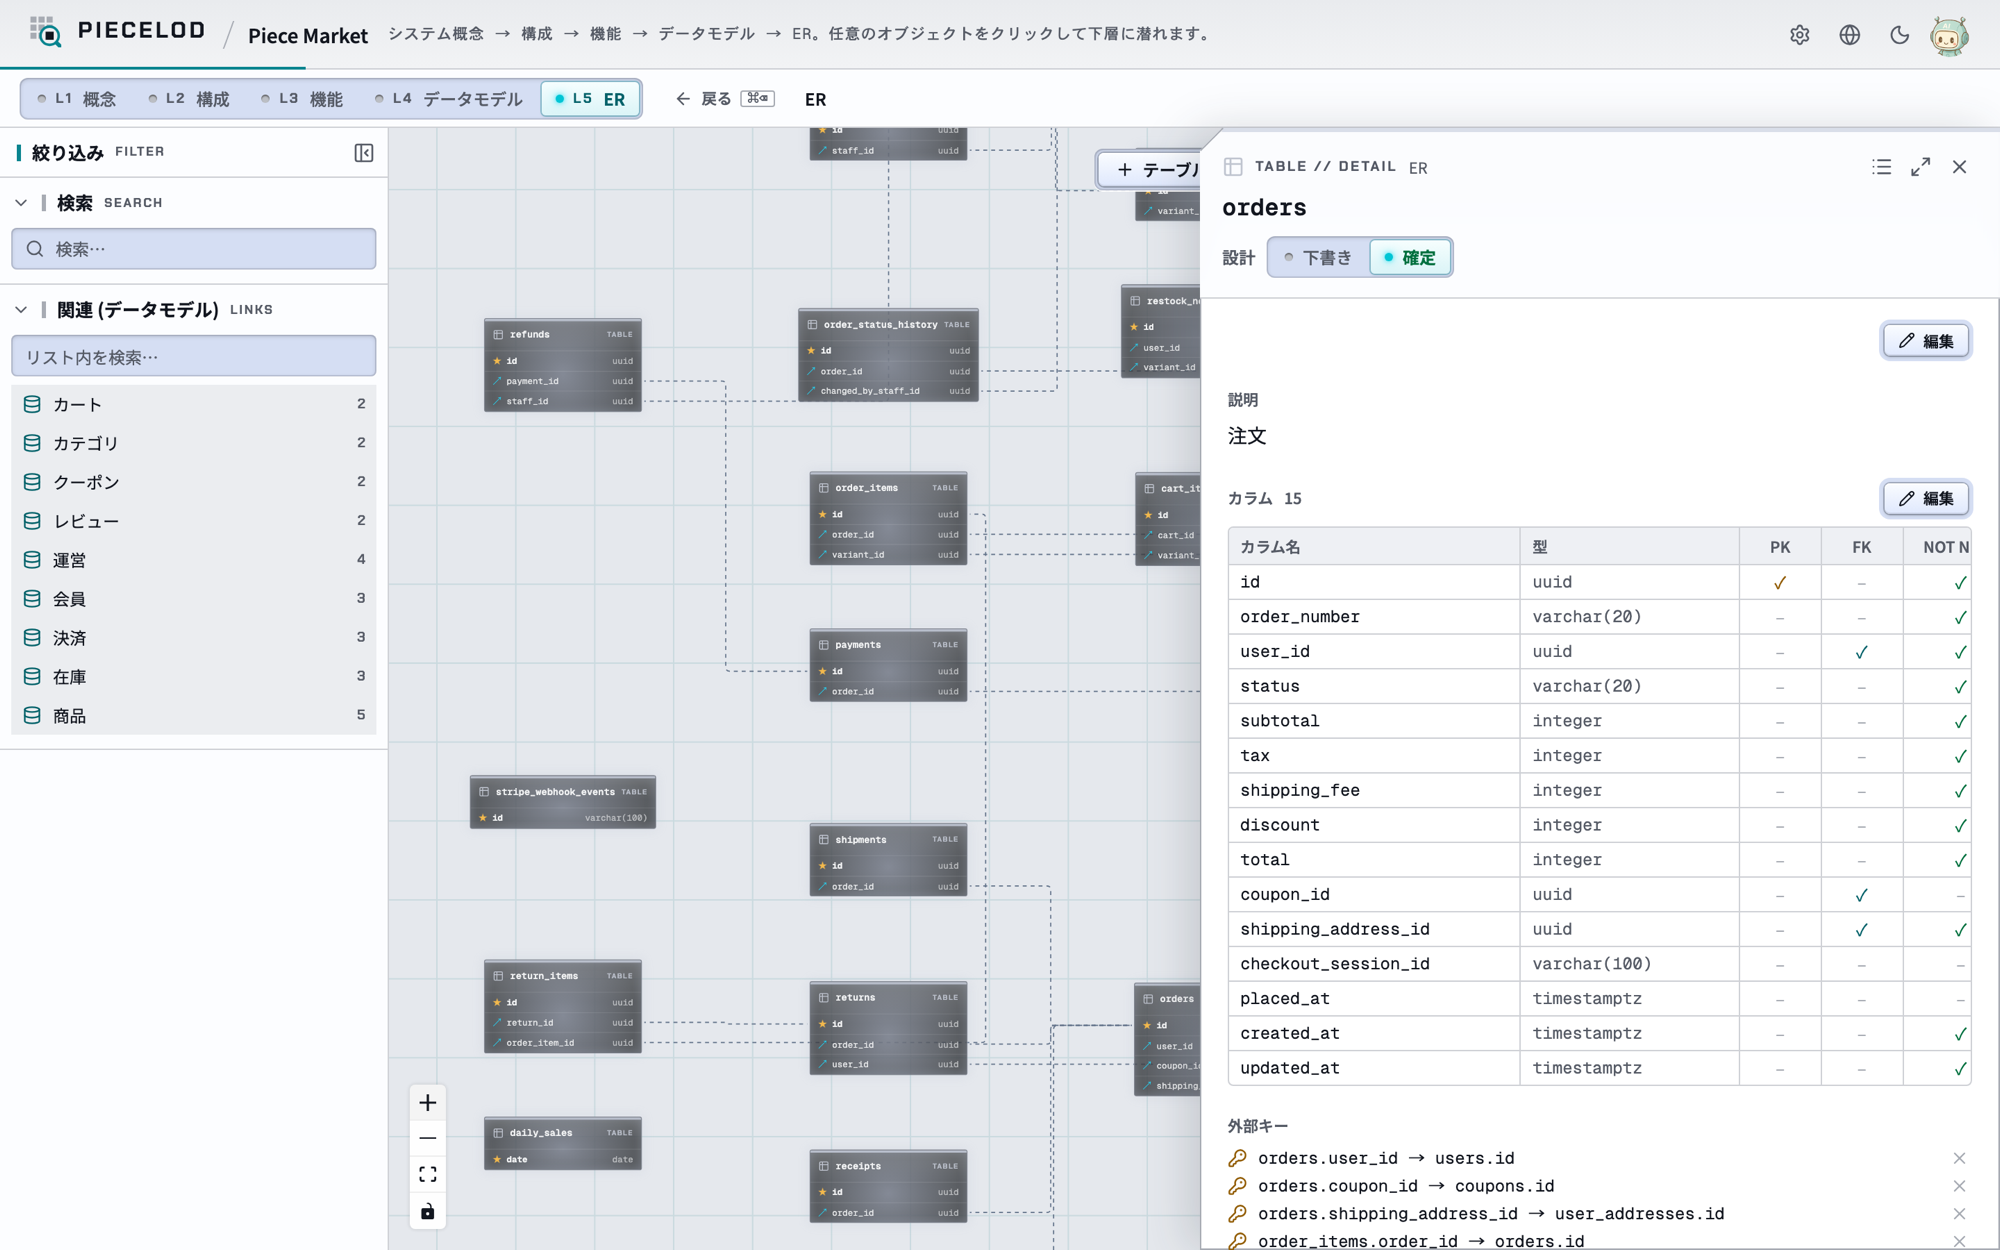
Task: Select the カート data model item
Action: (194, 404)
